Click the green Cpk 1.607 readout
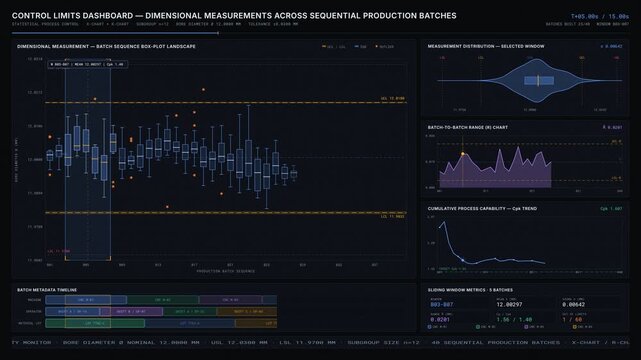Viewport: 641px width, 360px height. pyautogui.click(x=611, y=209)
